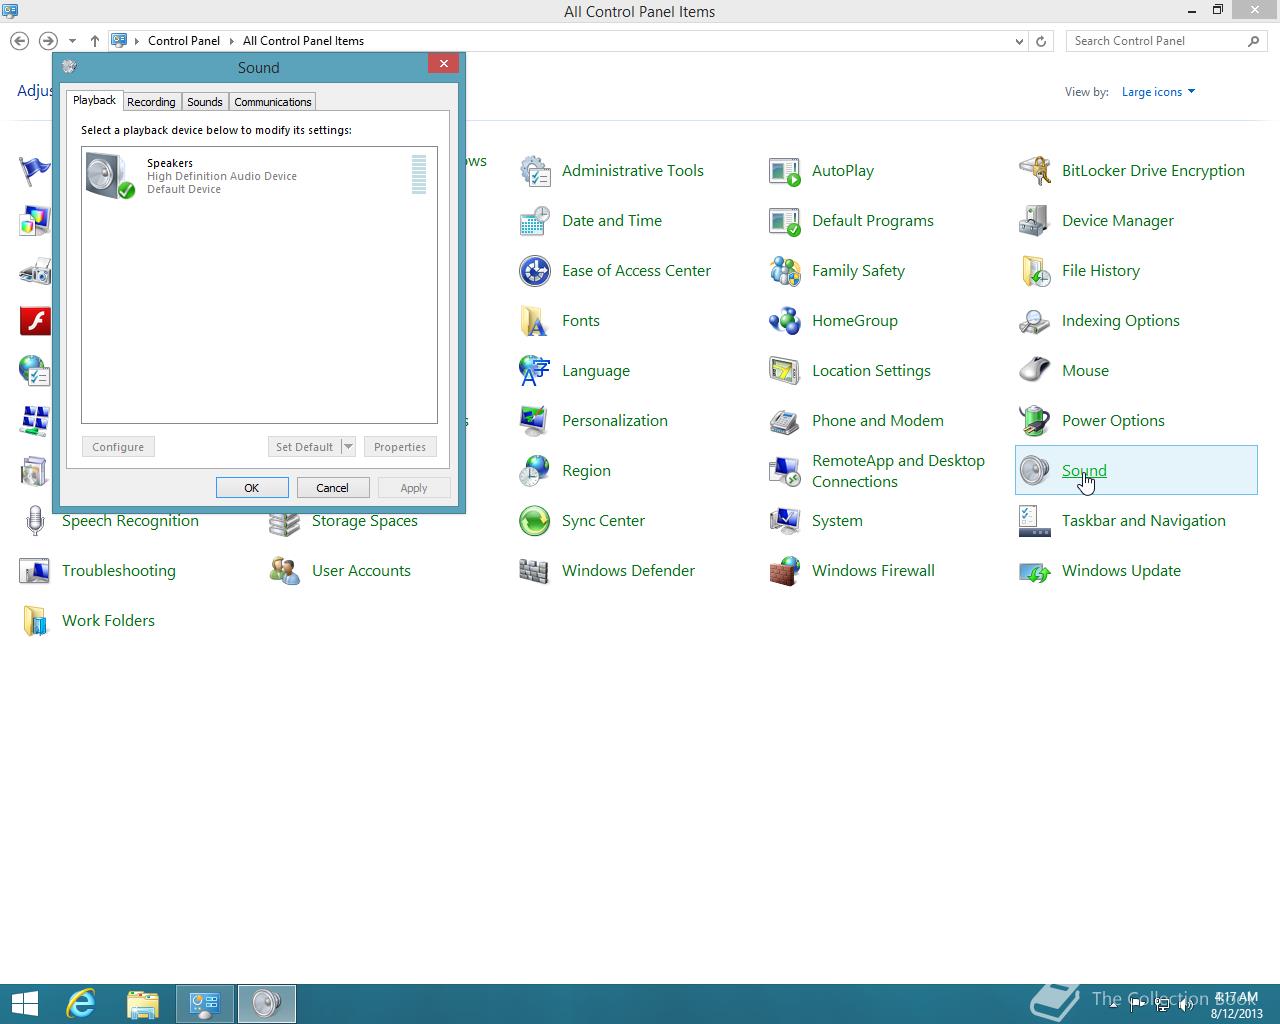Open the Indexing Options icon

pos(1035,321)
